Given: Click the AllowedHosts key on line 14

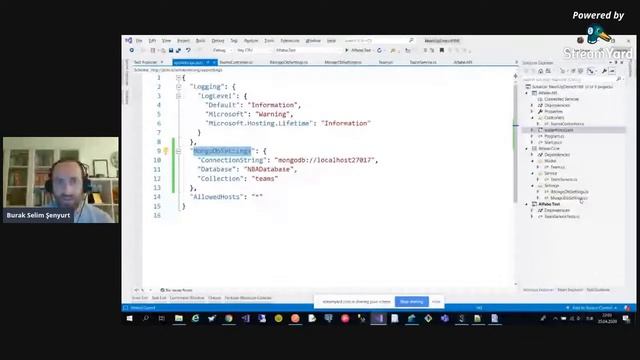Looking at the screenshot, I should (219, 197).
